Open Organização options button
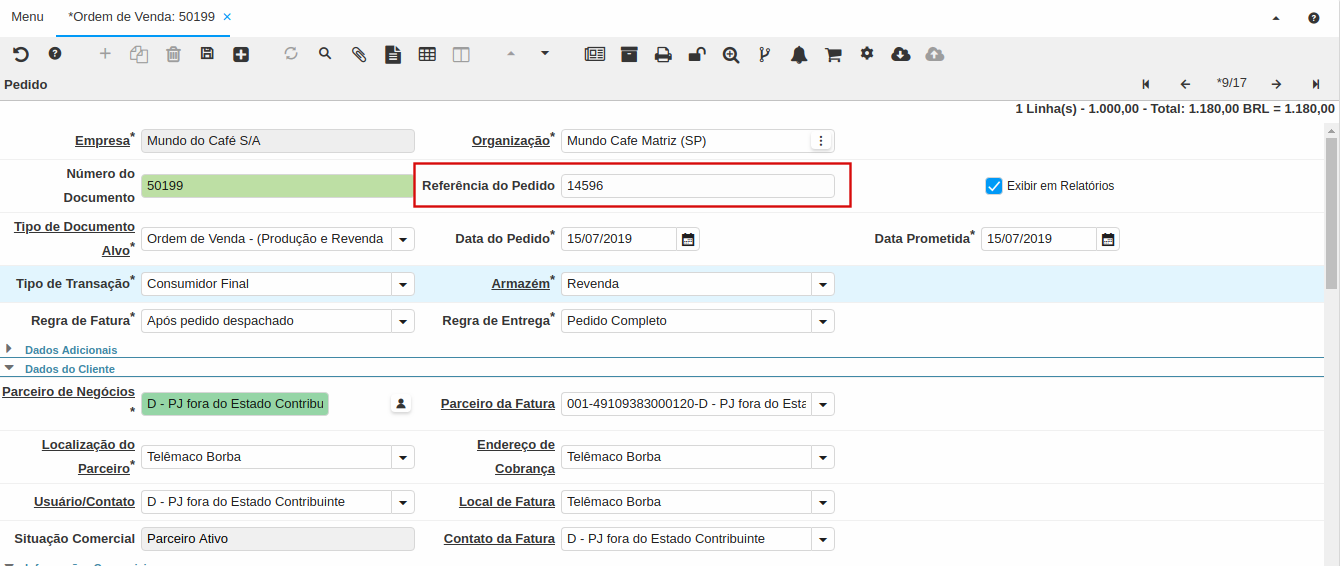 coord(821,141)
